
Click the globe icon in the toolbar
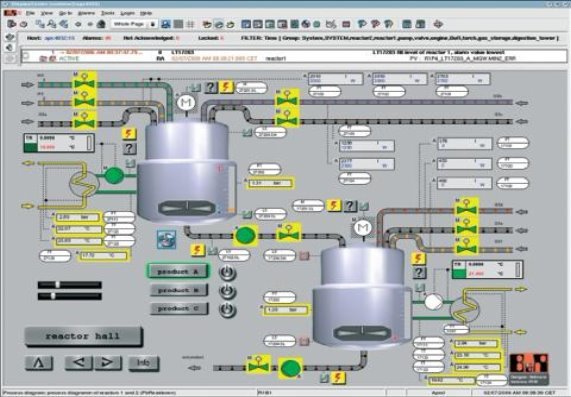click(306, 24)
